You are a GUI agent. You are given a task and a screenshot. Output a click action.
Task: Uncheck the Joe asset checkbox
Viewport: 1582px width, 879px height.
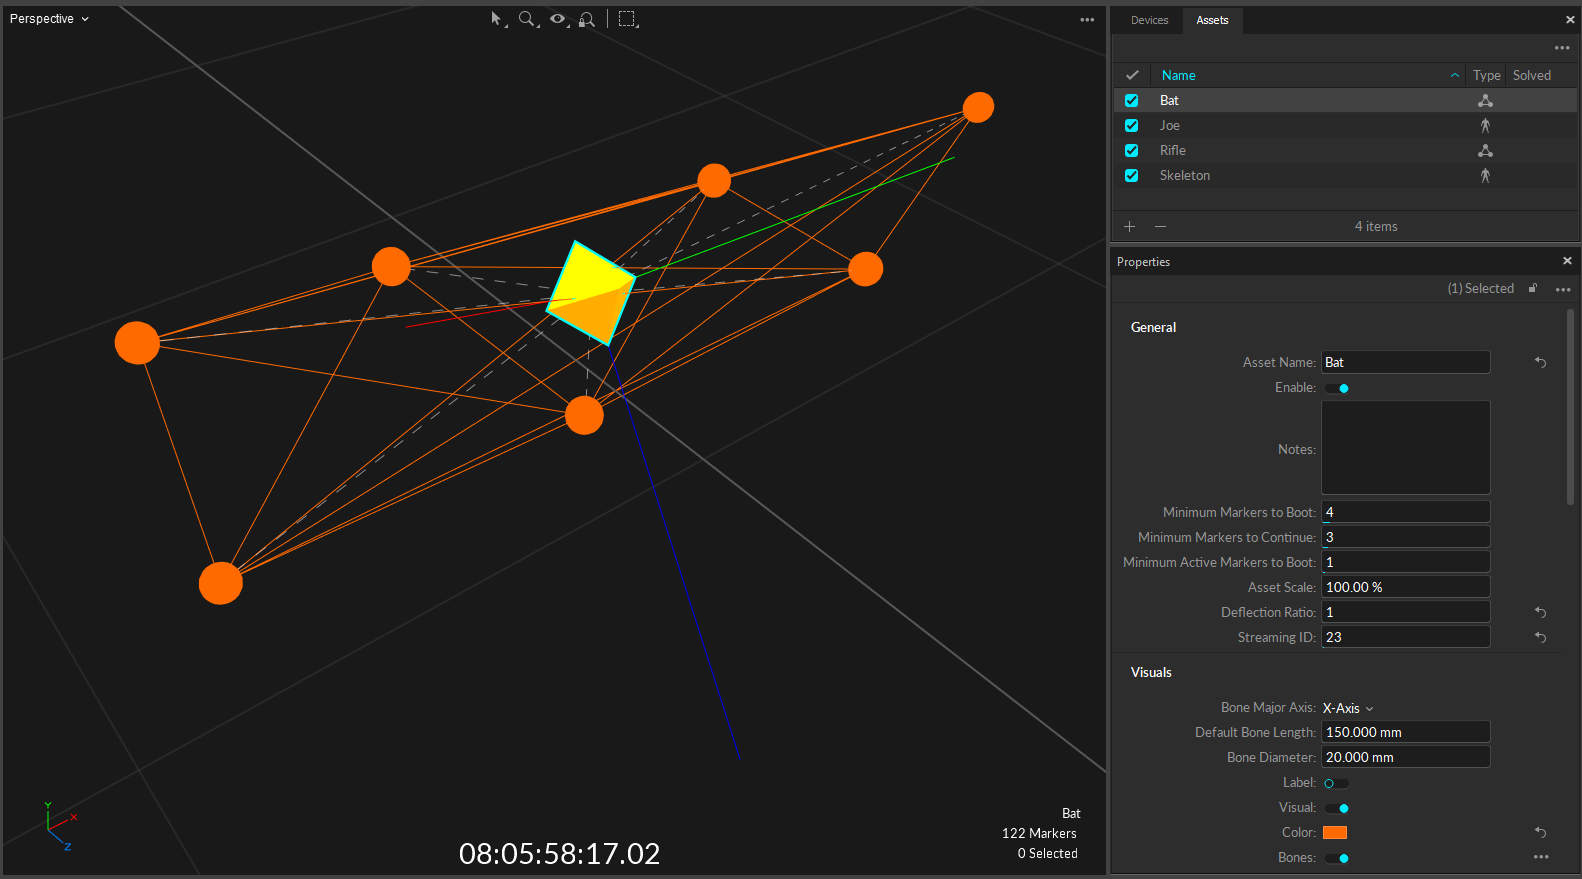click(x=1132, y=126)
